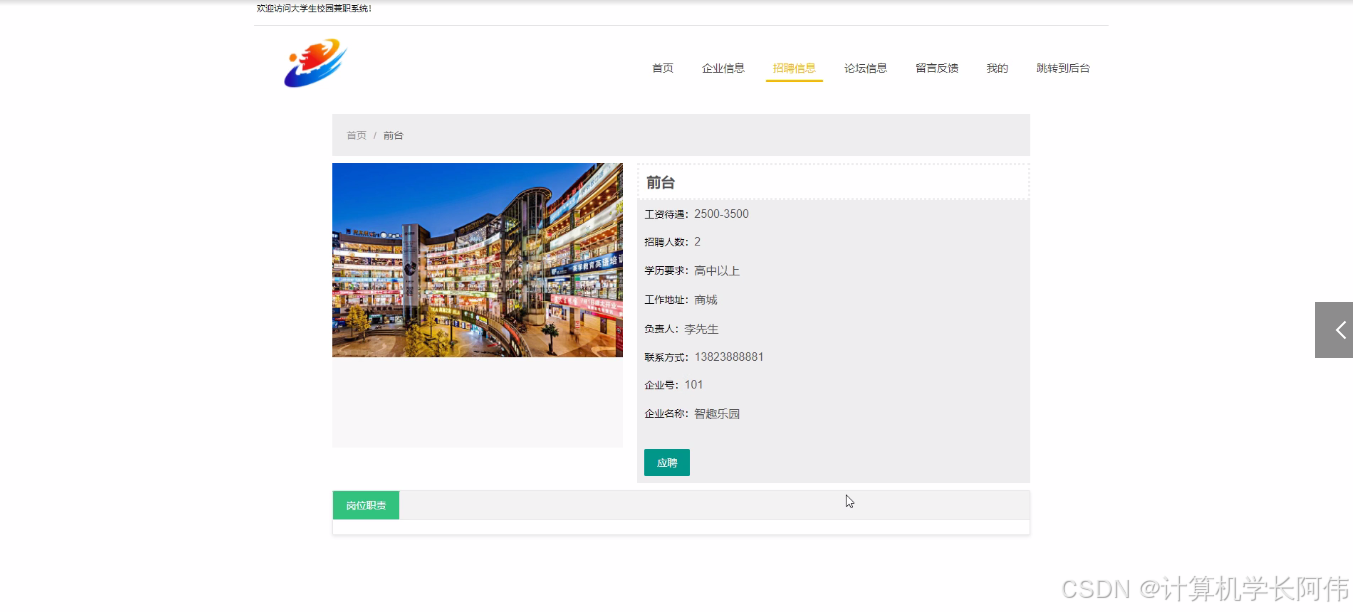Image resolution: width=1353 pixels, height=612 pixels.
Task: Click contact person 李先生
Action: tap(701, 329)
